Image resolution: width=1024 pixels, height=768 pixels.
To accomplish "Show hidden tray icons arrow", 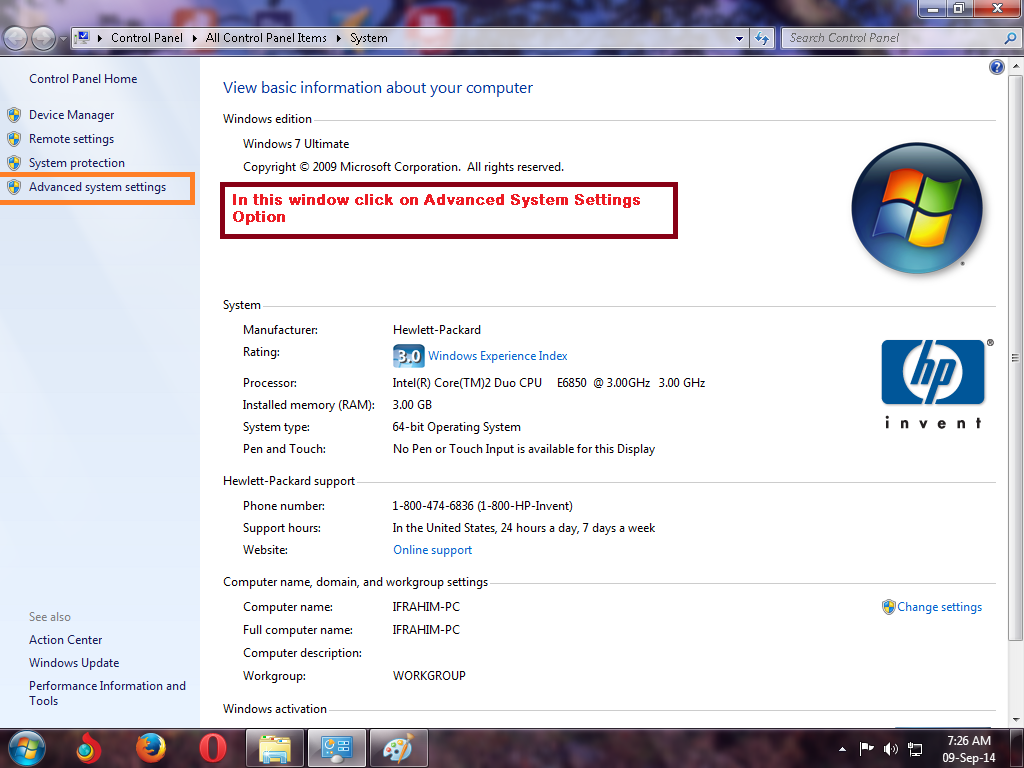I will pyautogui.click(x=842, y=749).
